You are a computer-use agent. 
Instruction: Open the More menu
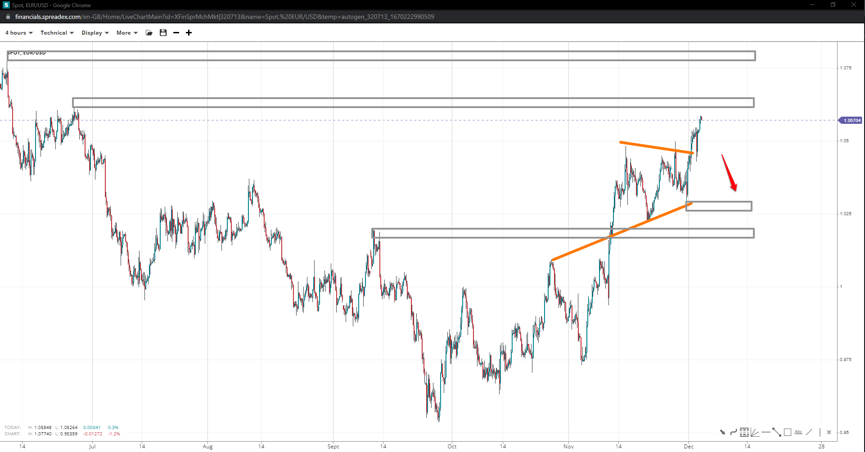coord(126,33)
